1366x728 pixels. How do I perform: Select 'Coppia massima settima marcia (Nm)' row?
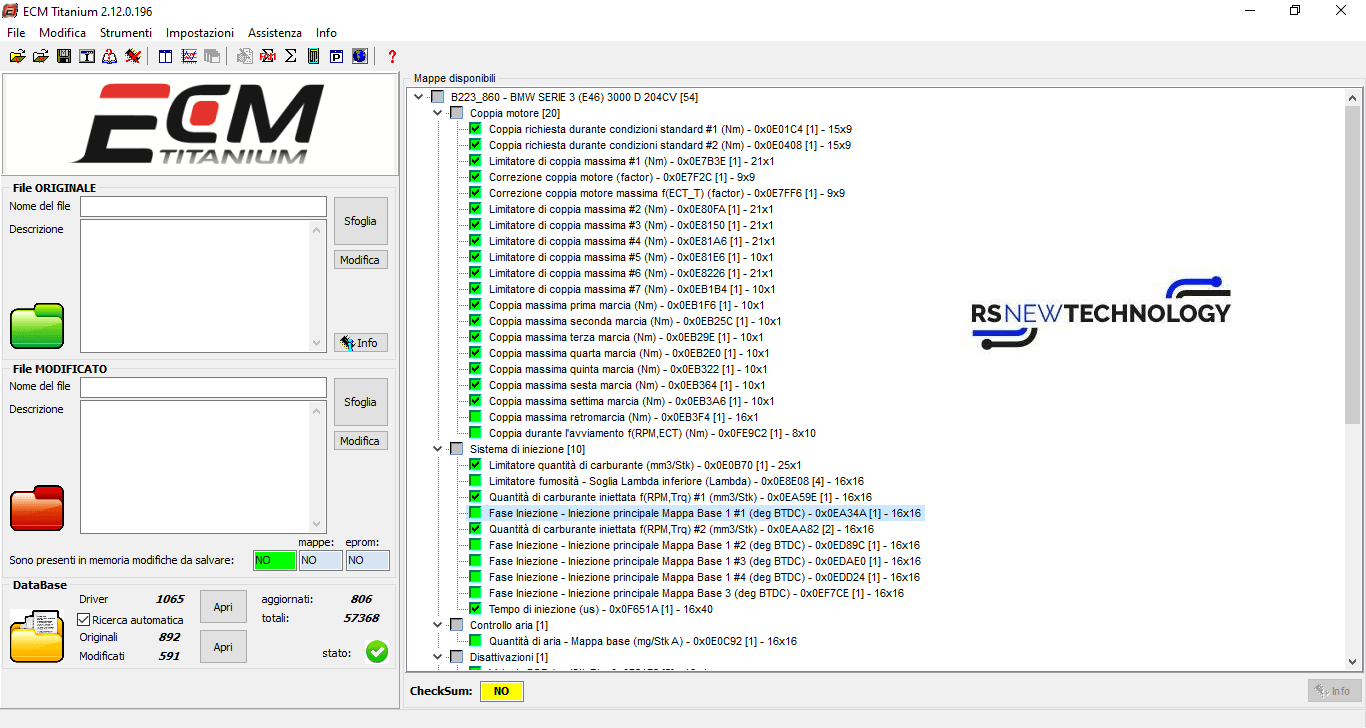631,401
